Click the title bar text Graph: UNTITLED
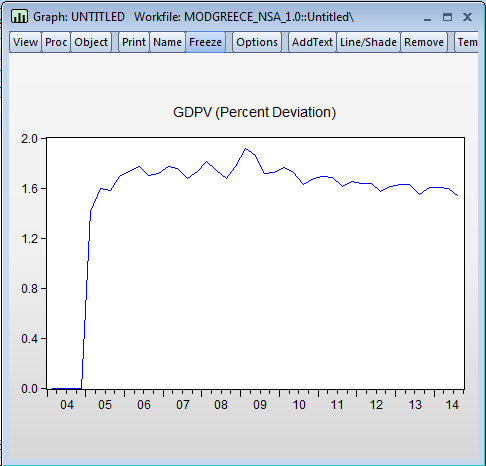Viewport: 486px width, 466px height. (x=79, y=17)
